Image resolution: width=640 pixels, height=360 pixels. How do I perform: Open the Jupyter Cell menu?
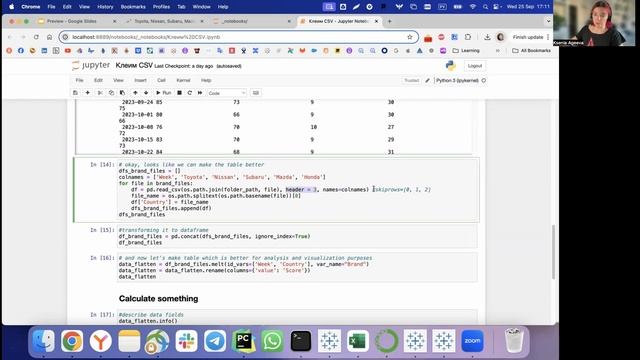pyautogui.click(x=162, y=80)
